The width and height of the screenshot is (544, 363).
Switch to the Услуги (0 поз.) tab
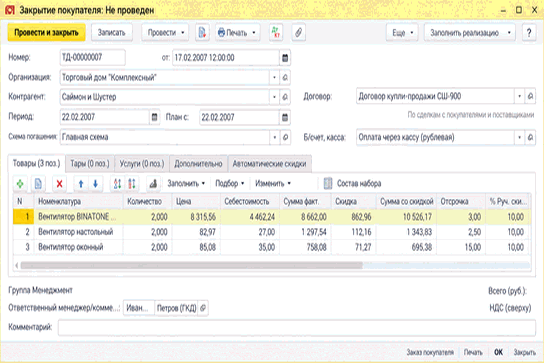(142, 163)
